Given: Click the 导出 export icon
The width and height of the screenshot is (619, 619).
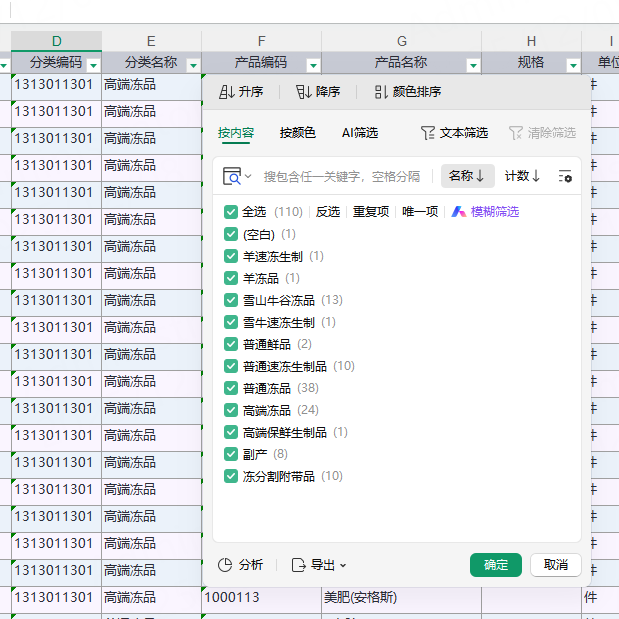Looking at the screenshot, I should point(298,565).
